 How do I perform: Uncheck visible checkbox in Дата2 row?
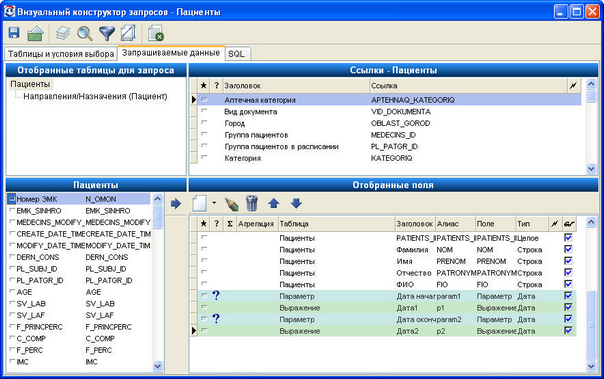568,330
